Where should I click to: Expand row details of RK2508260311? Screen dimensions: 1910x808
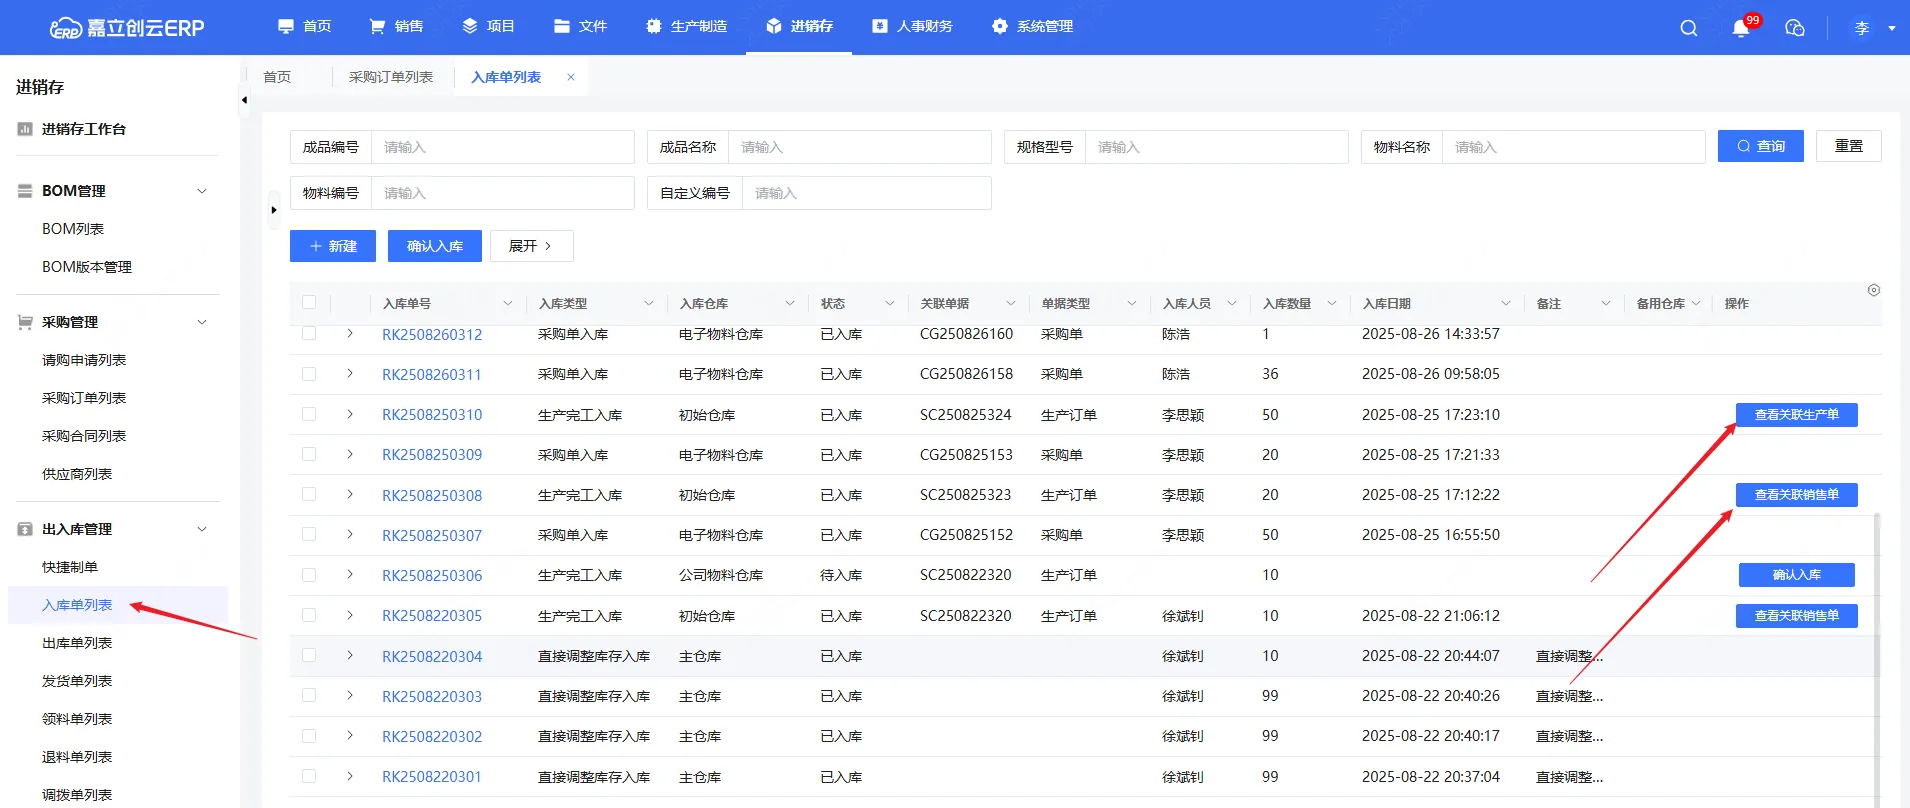[350, 374]
